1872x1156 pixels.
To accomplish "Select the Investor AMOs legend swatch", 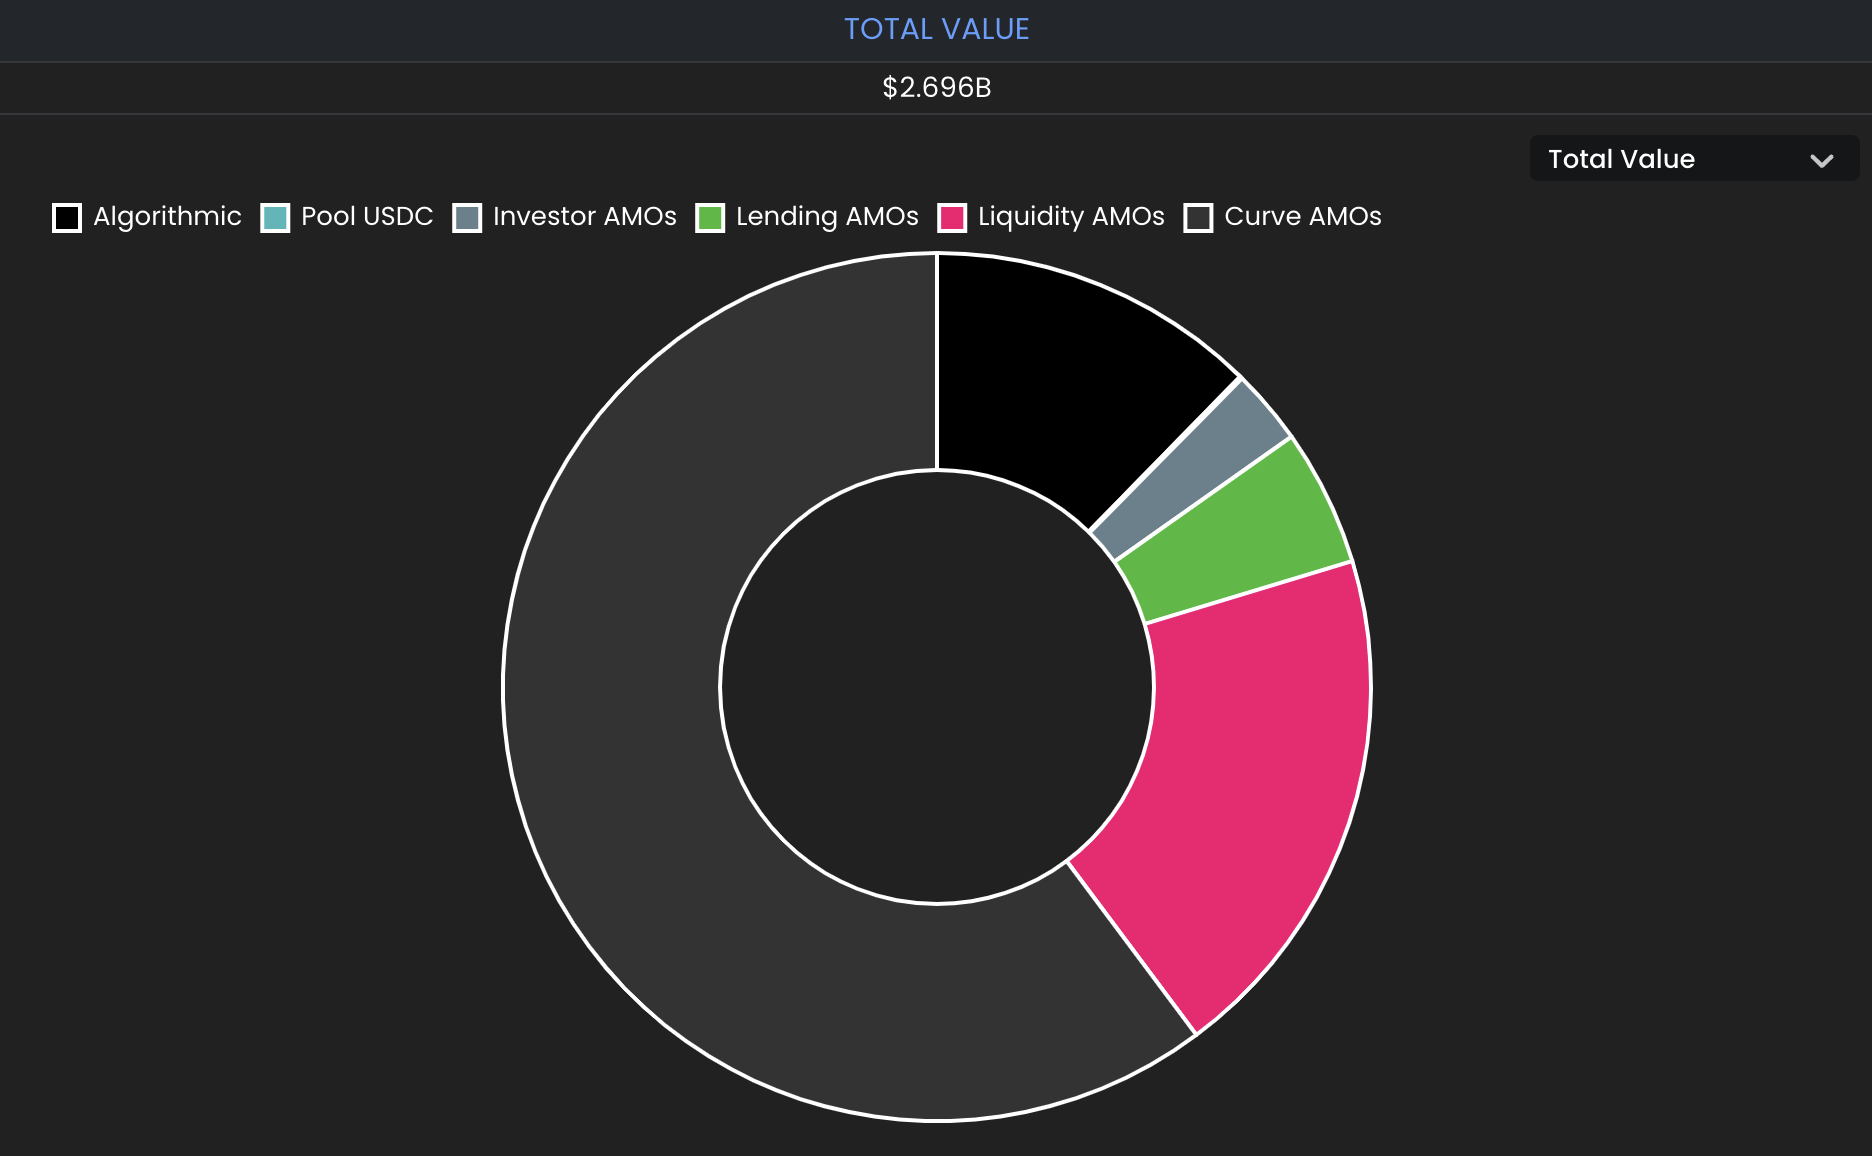I will pyautogui.click(x=466, y=217).
